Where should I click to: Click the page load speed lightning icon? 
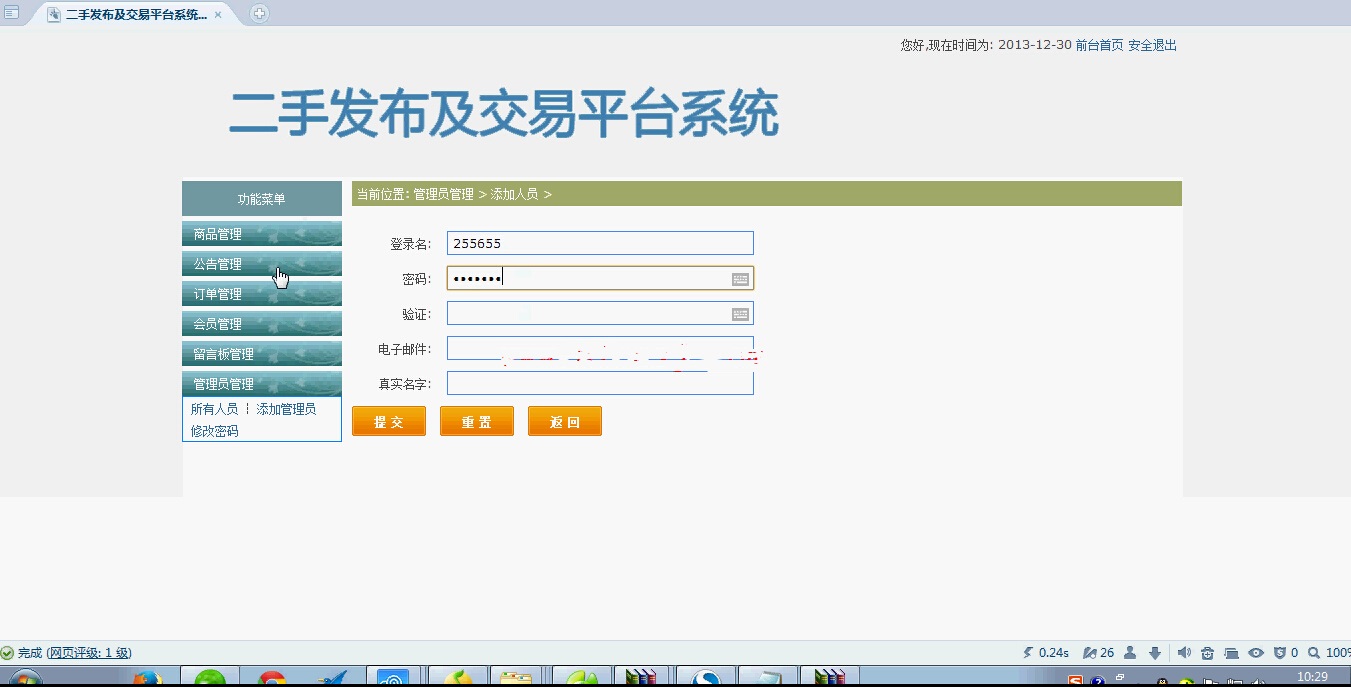click(x=1028, y=653)
